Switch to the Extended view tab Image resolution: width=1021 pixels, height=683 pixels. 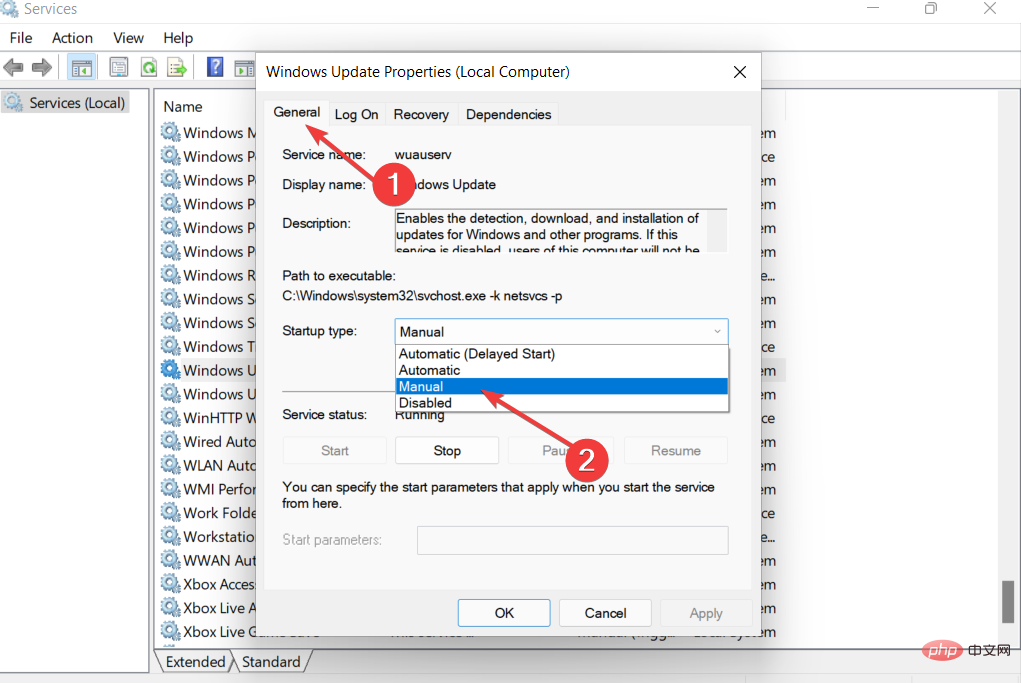tap(195, 662)
